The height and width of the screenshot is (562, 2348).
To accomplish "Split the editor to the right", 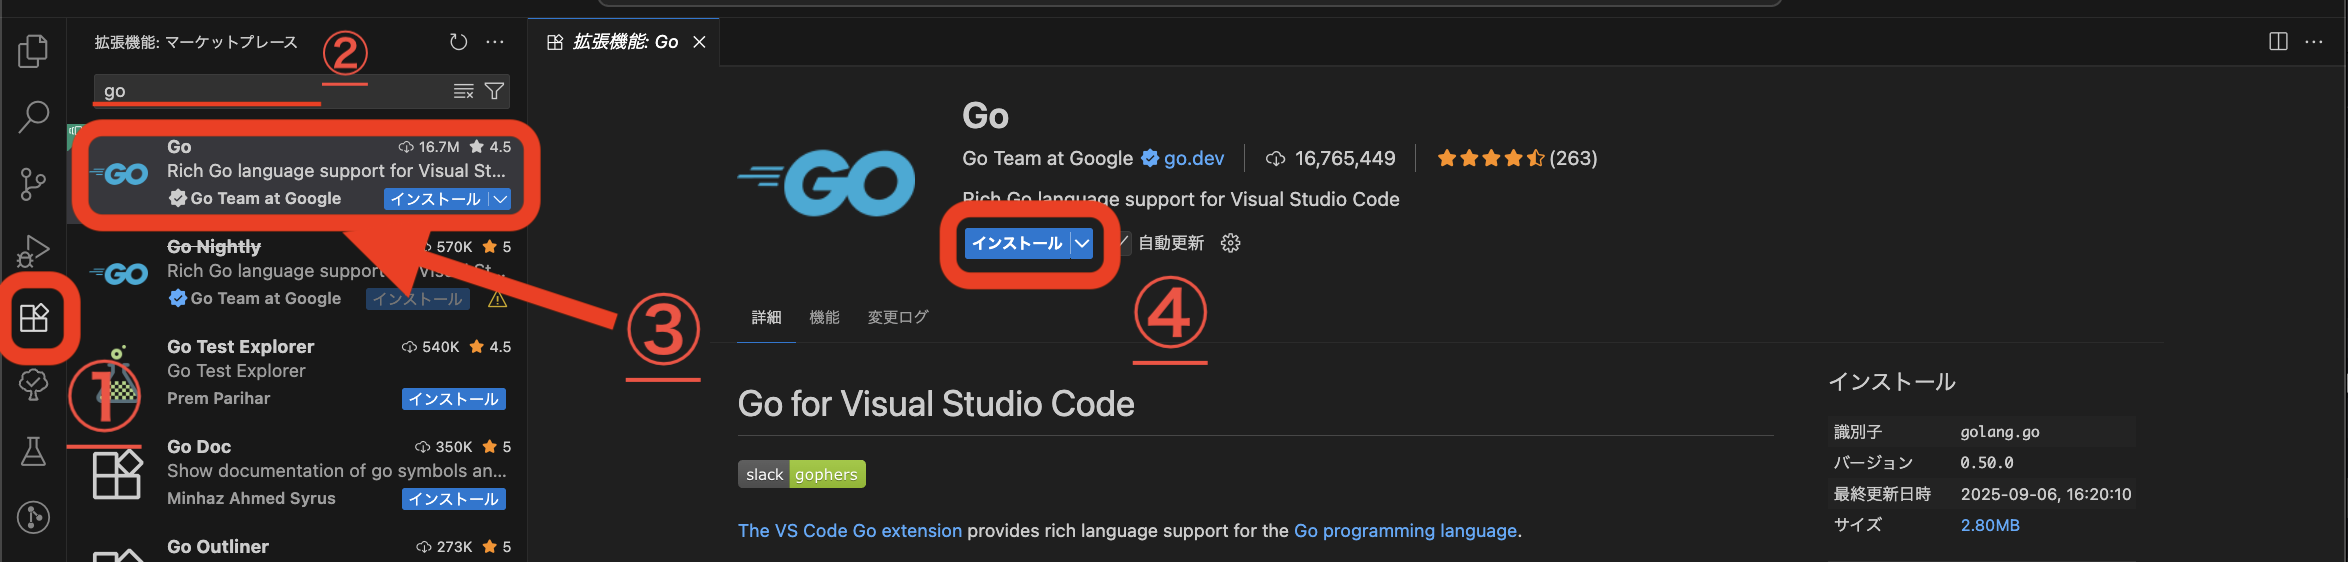I will pos(2278,42).
